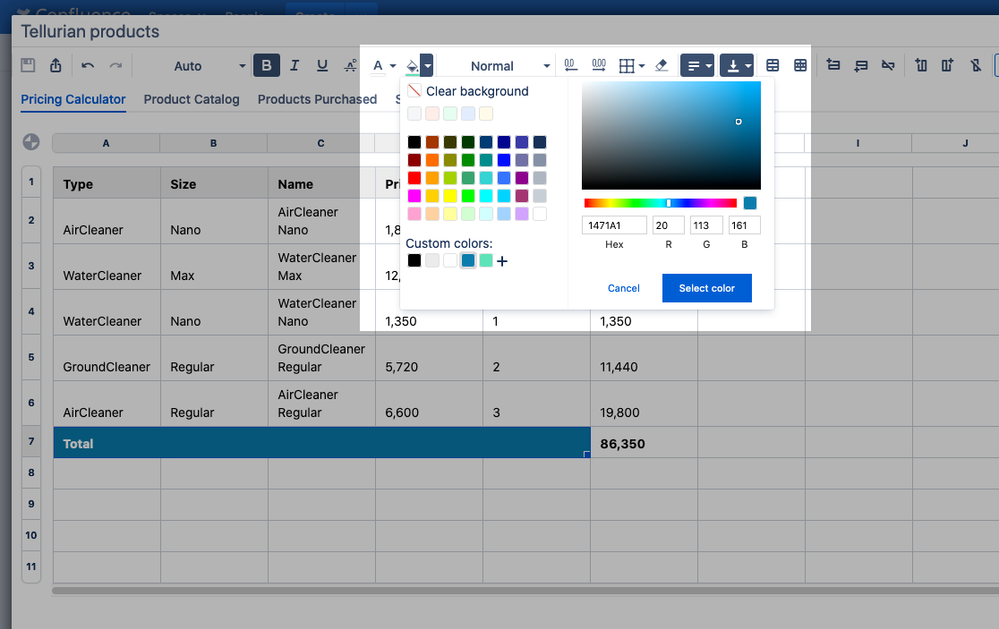Confirm with the Select color button
This screenshot has width=999, height=629.
click(706, 288)
